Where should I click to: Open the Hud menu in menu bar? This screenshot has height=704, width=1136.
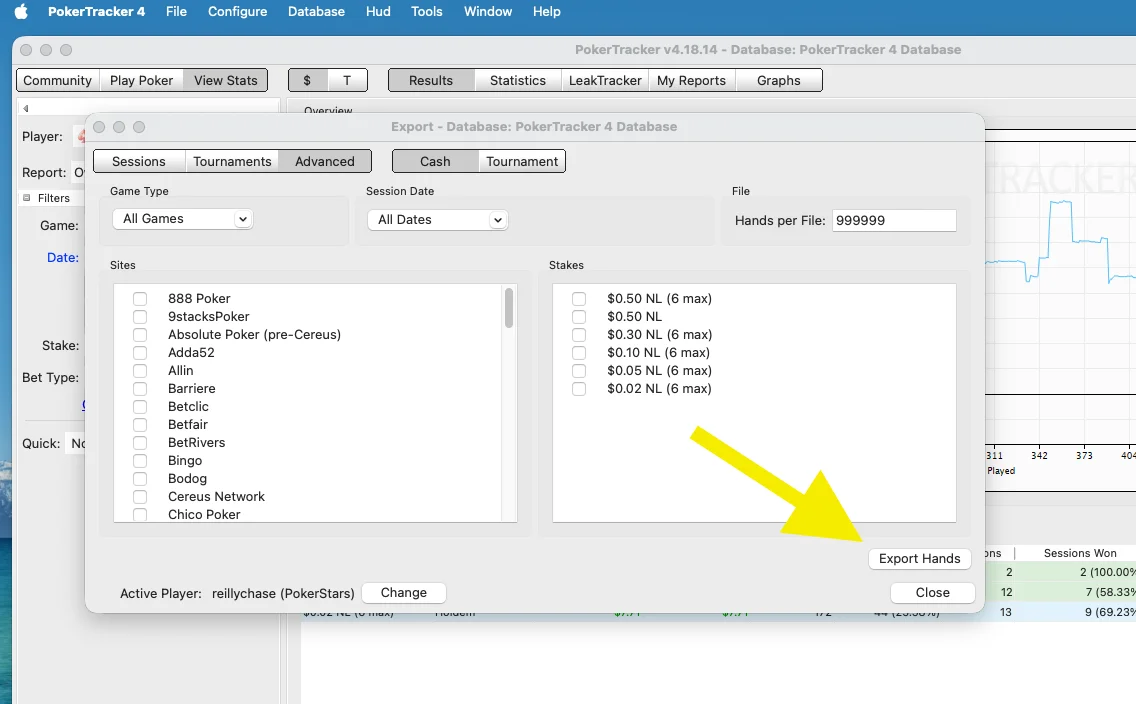[378, 12]
